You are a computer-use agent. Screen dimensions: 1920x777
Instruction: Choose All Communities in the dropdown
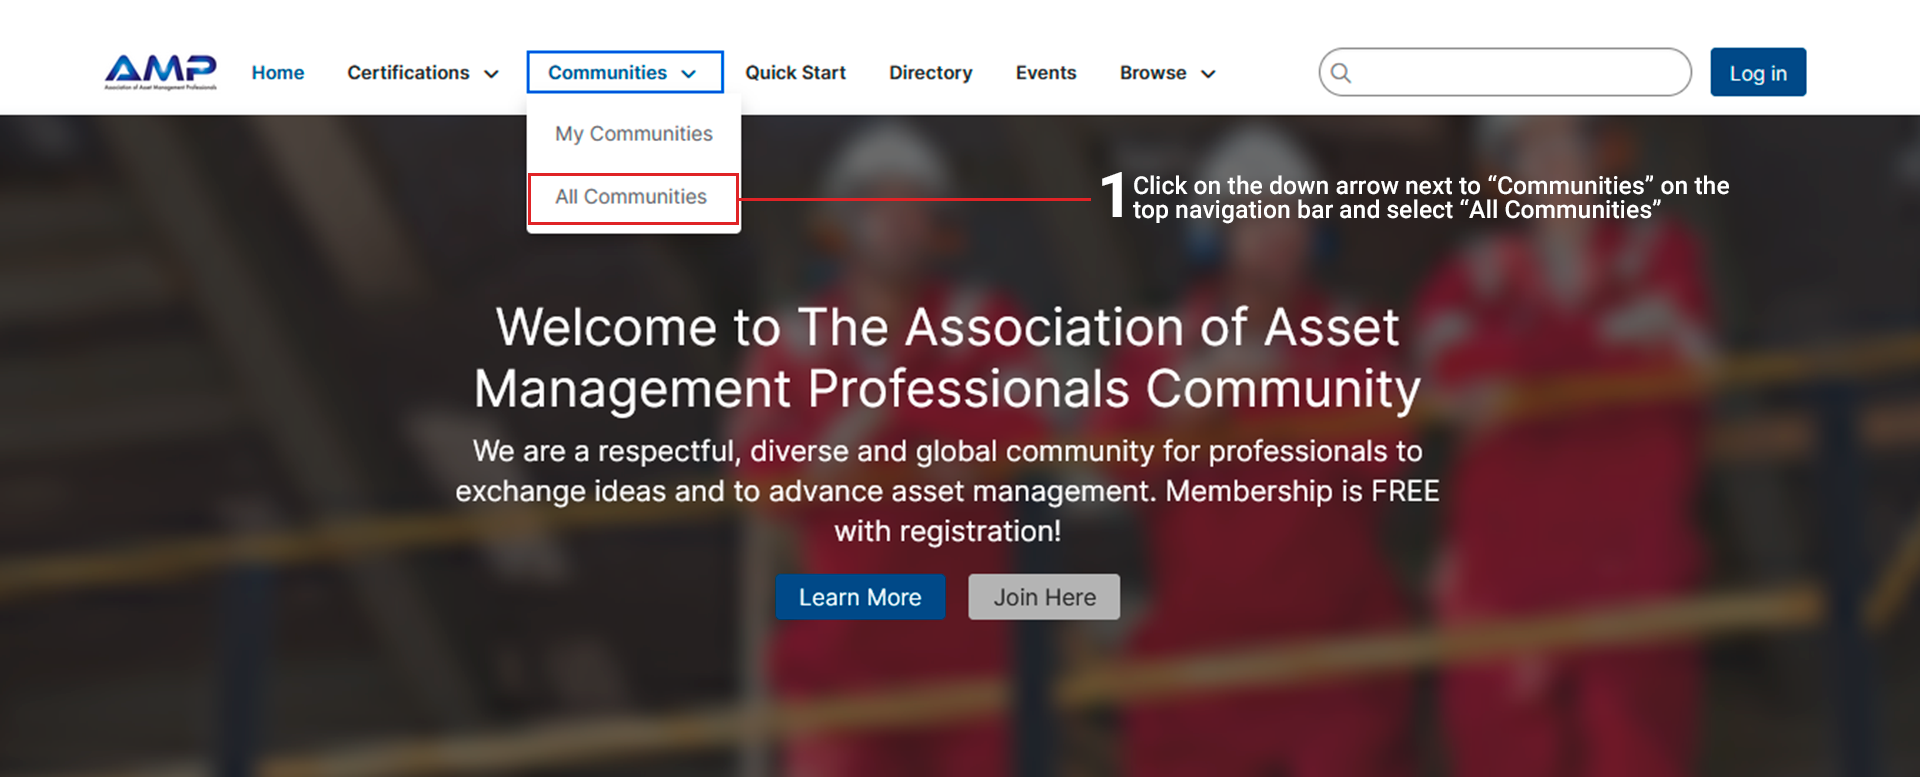click(x=631, y=197)
